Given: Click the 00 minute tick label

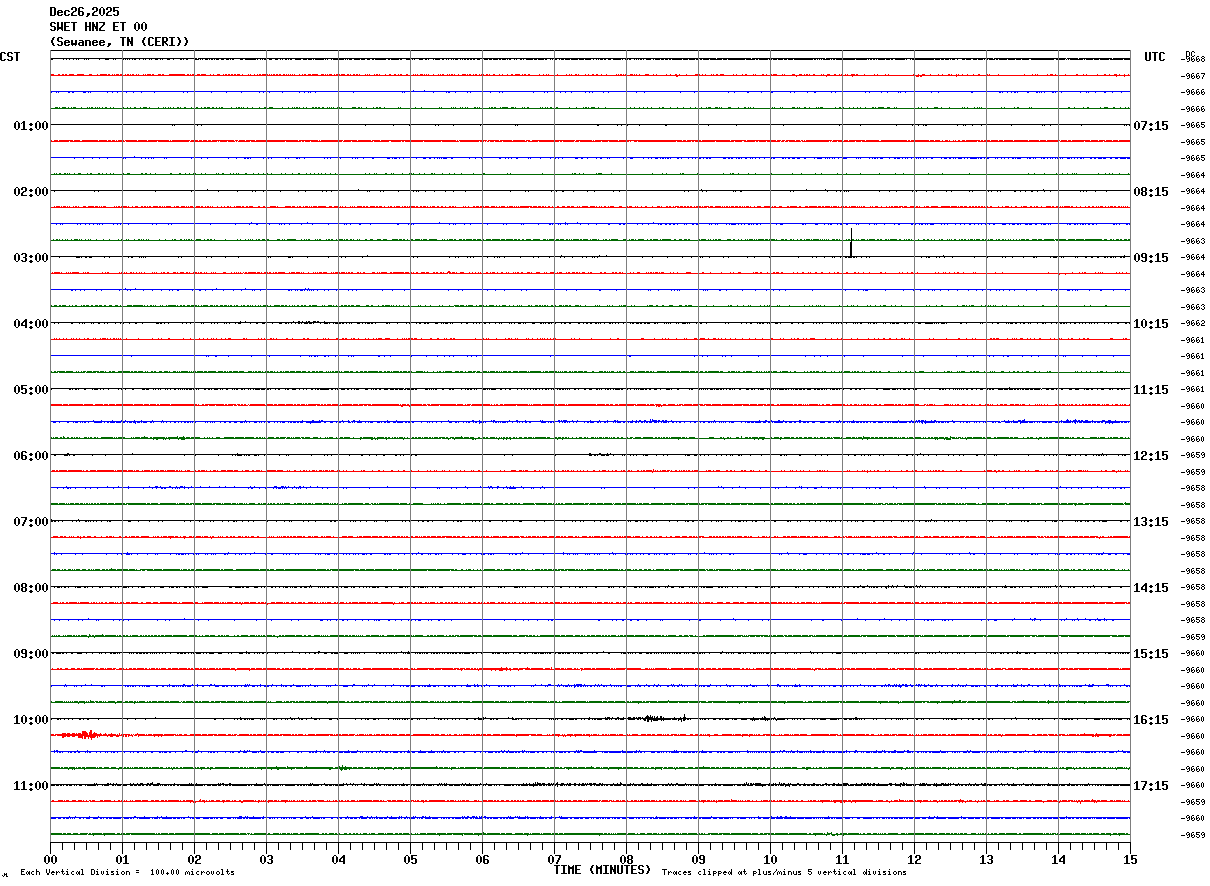Looking at the screenshot, I should pyautogui.click(x=50, y=859).
